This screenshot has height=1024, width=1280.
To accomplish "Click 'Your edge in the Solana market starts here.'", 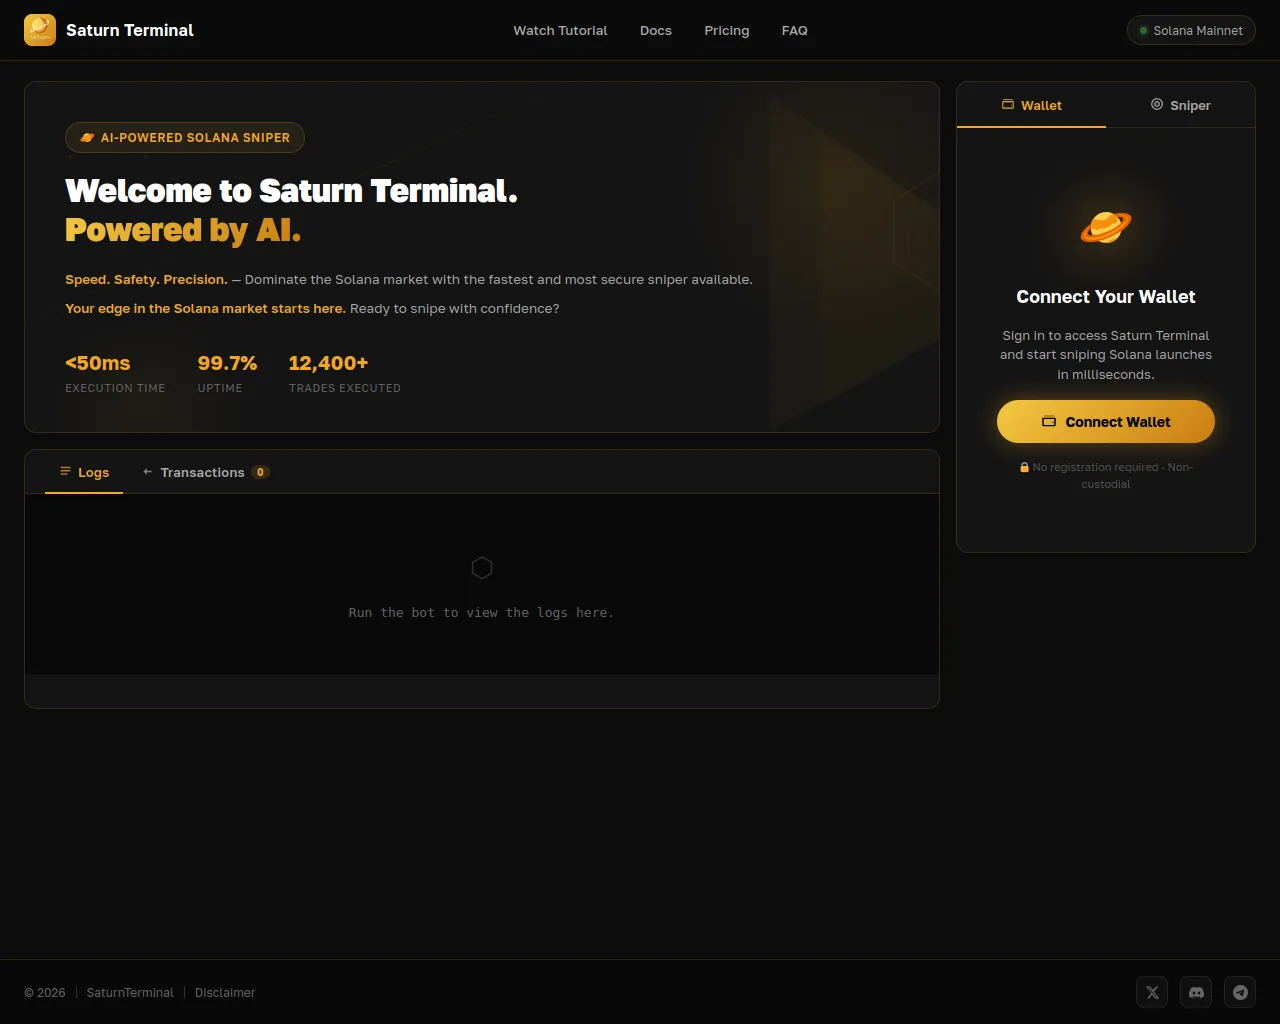I will (x=205, y=309).
